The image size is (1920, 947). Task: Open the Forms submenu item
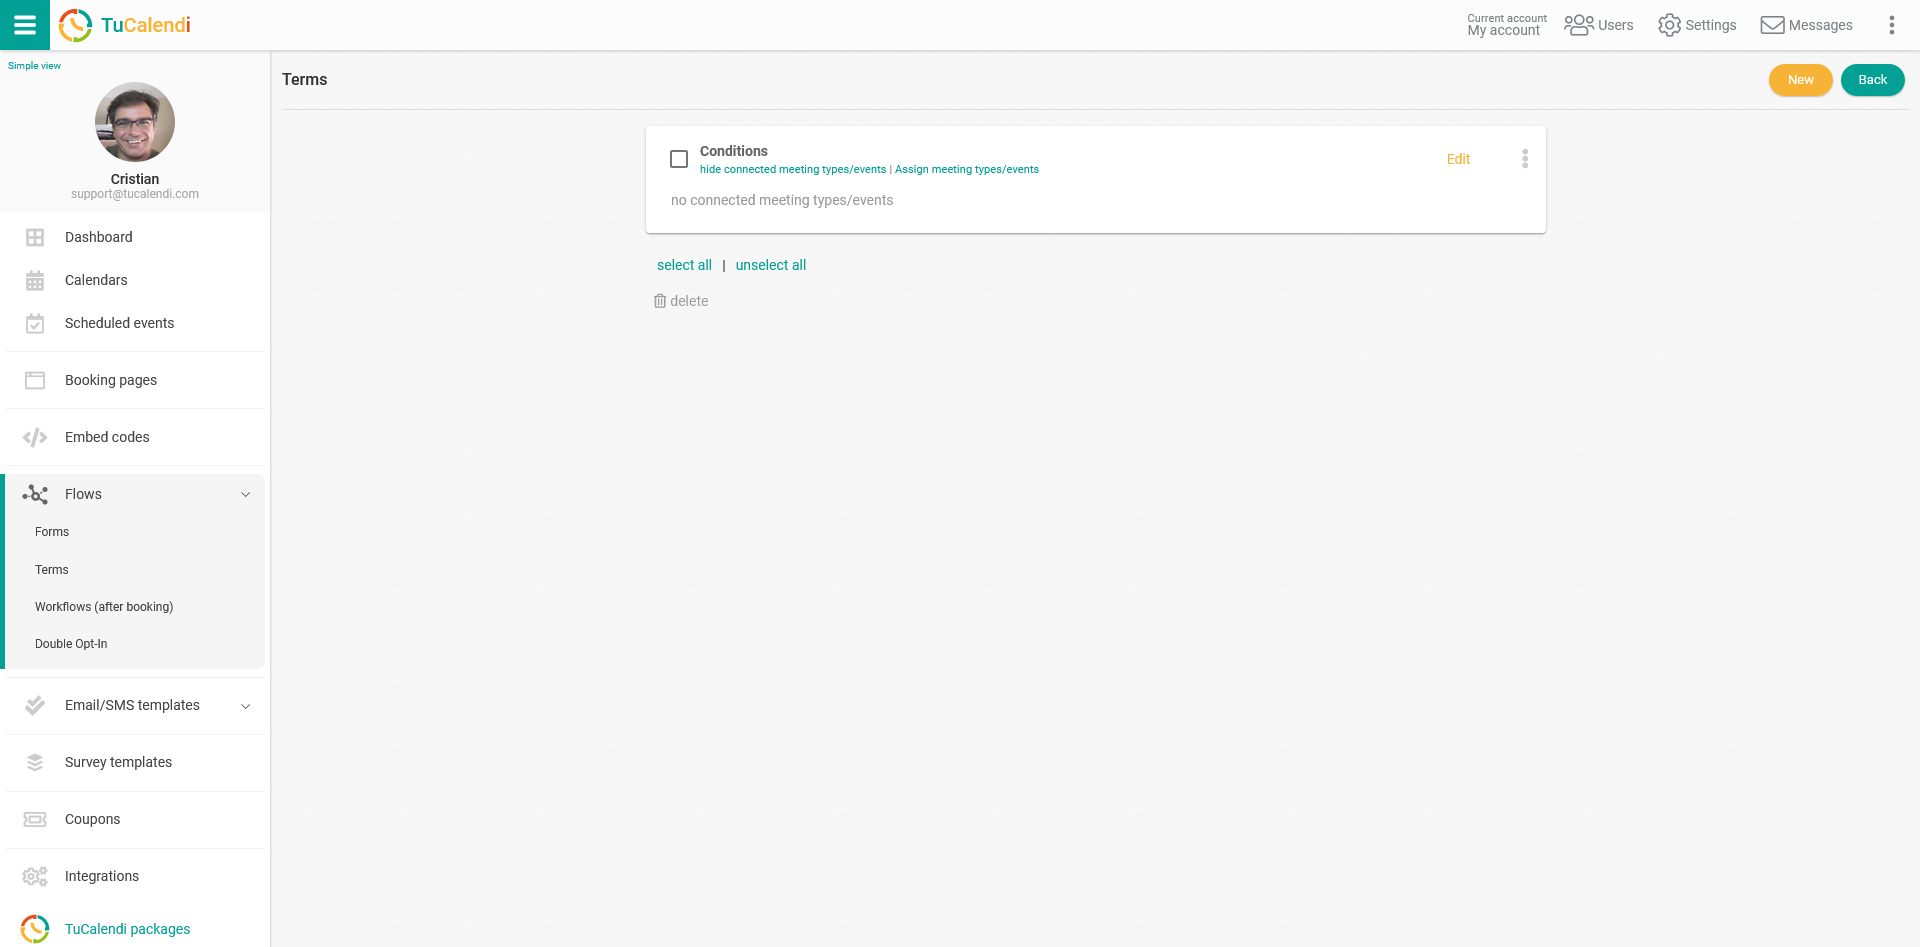point(52,532)
